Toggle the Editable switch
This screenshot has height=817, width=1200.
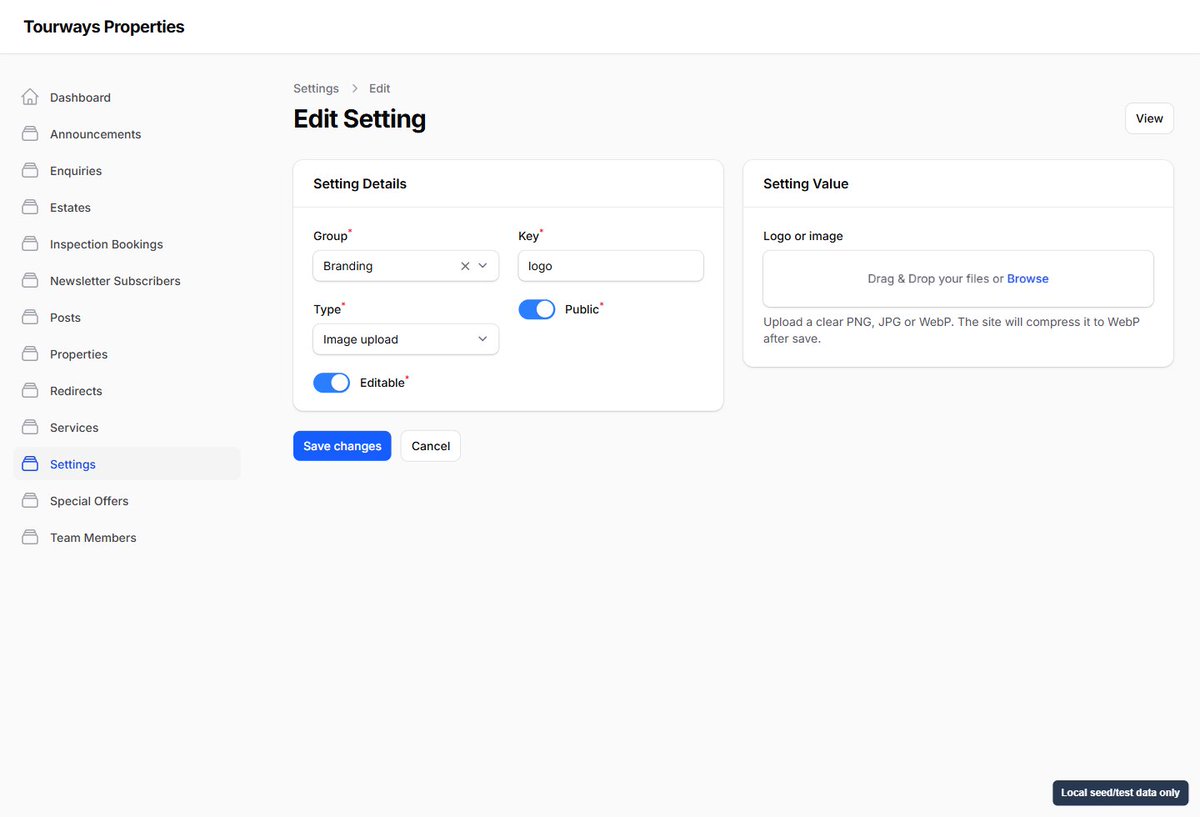(x=332, y=383)
